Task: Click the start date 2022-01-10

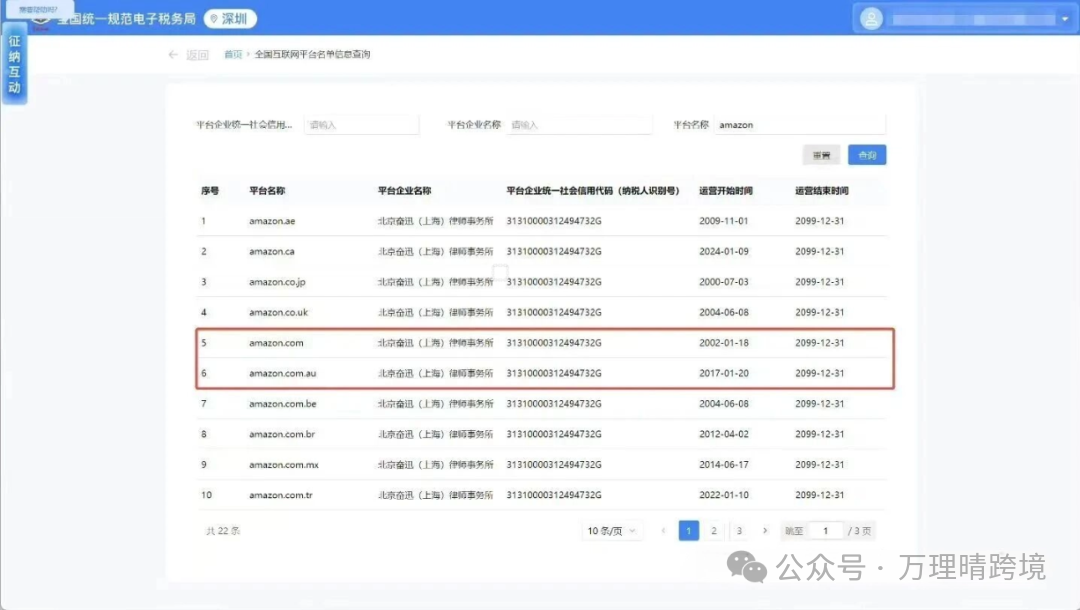Action: click(723, 495)
